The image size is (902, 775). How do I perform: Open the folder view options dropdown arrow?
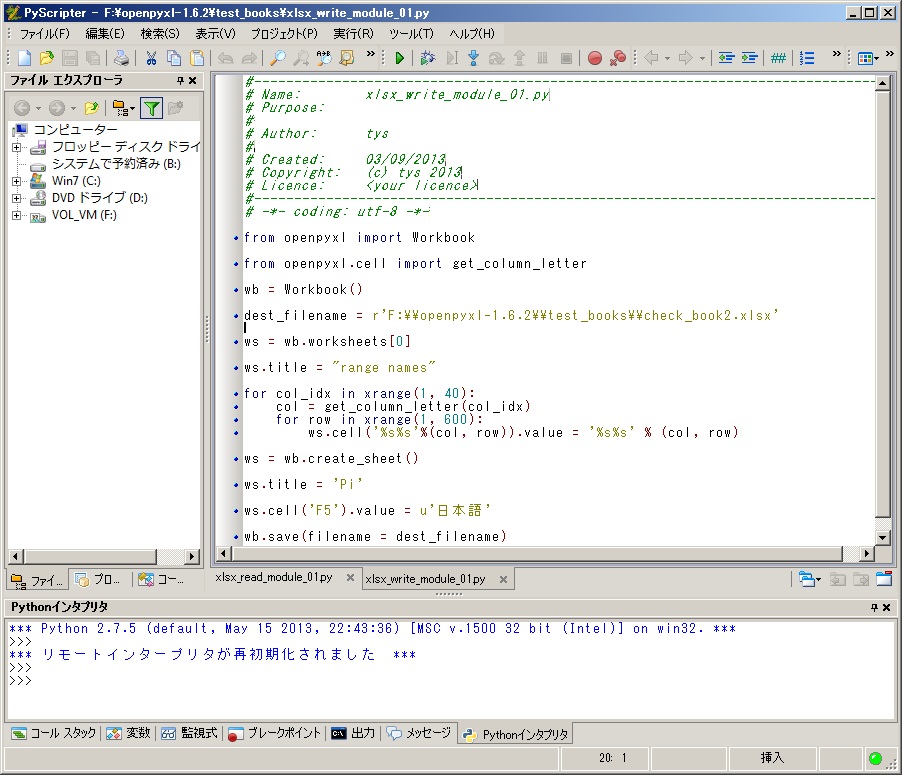(132, 108)
